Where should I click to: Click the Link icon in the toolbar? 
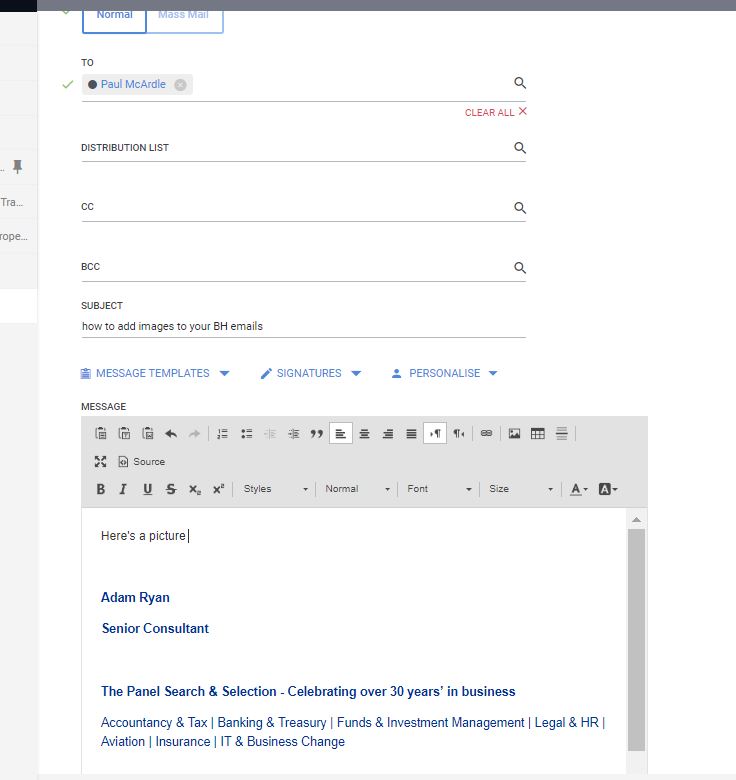pos(486,433)
